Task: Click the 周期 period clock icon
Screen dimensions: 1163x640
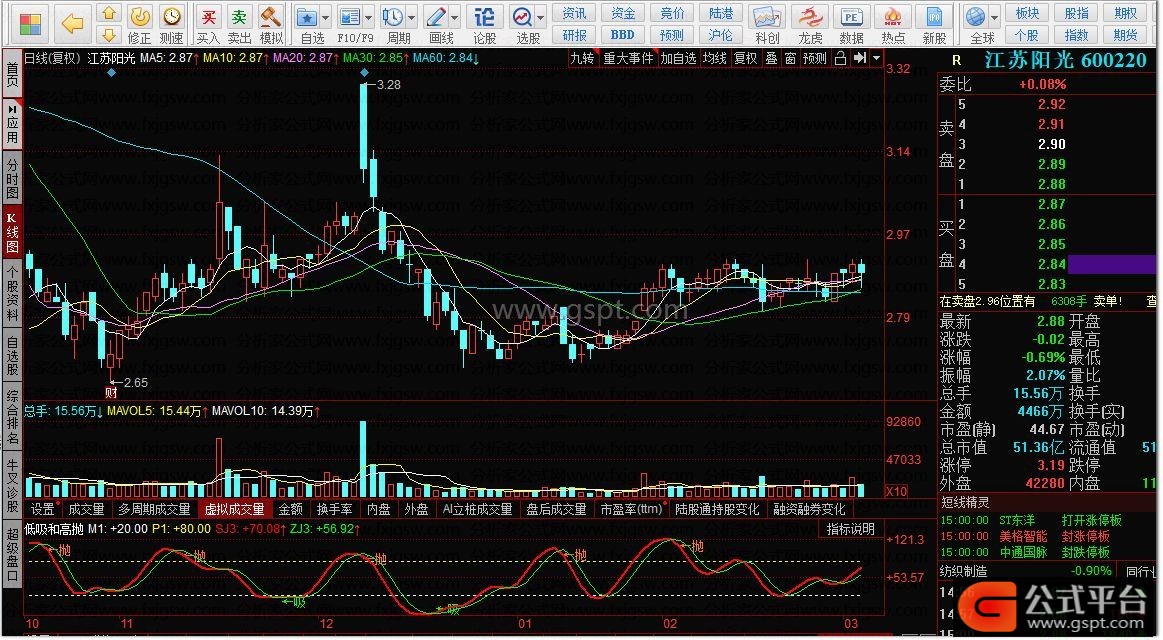Action: [x=392, y=16]
